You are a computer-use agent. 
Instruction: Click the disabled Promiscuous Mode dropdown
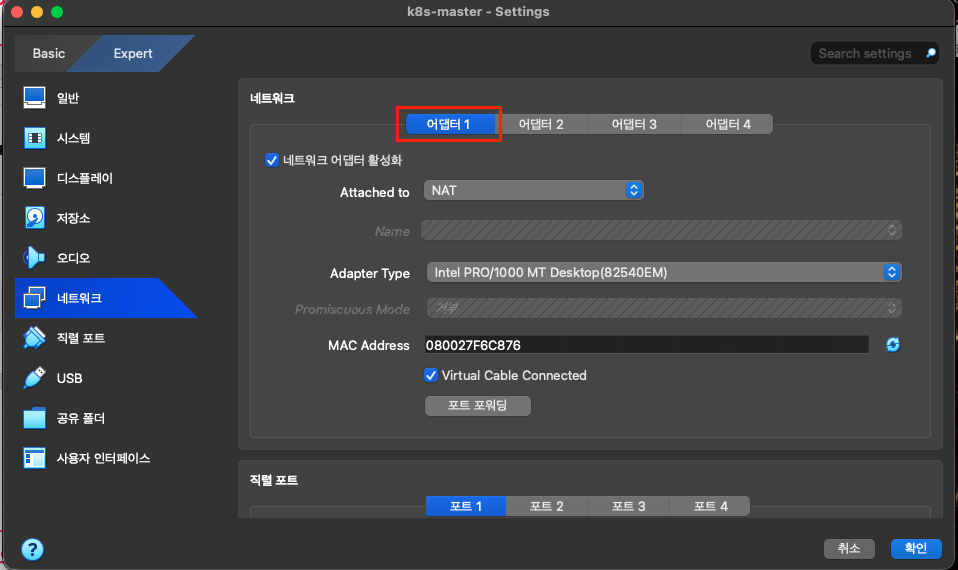click(x=664, y=308)
